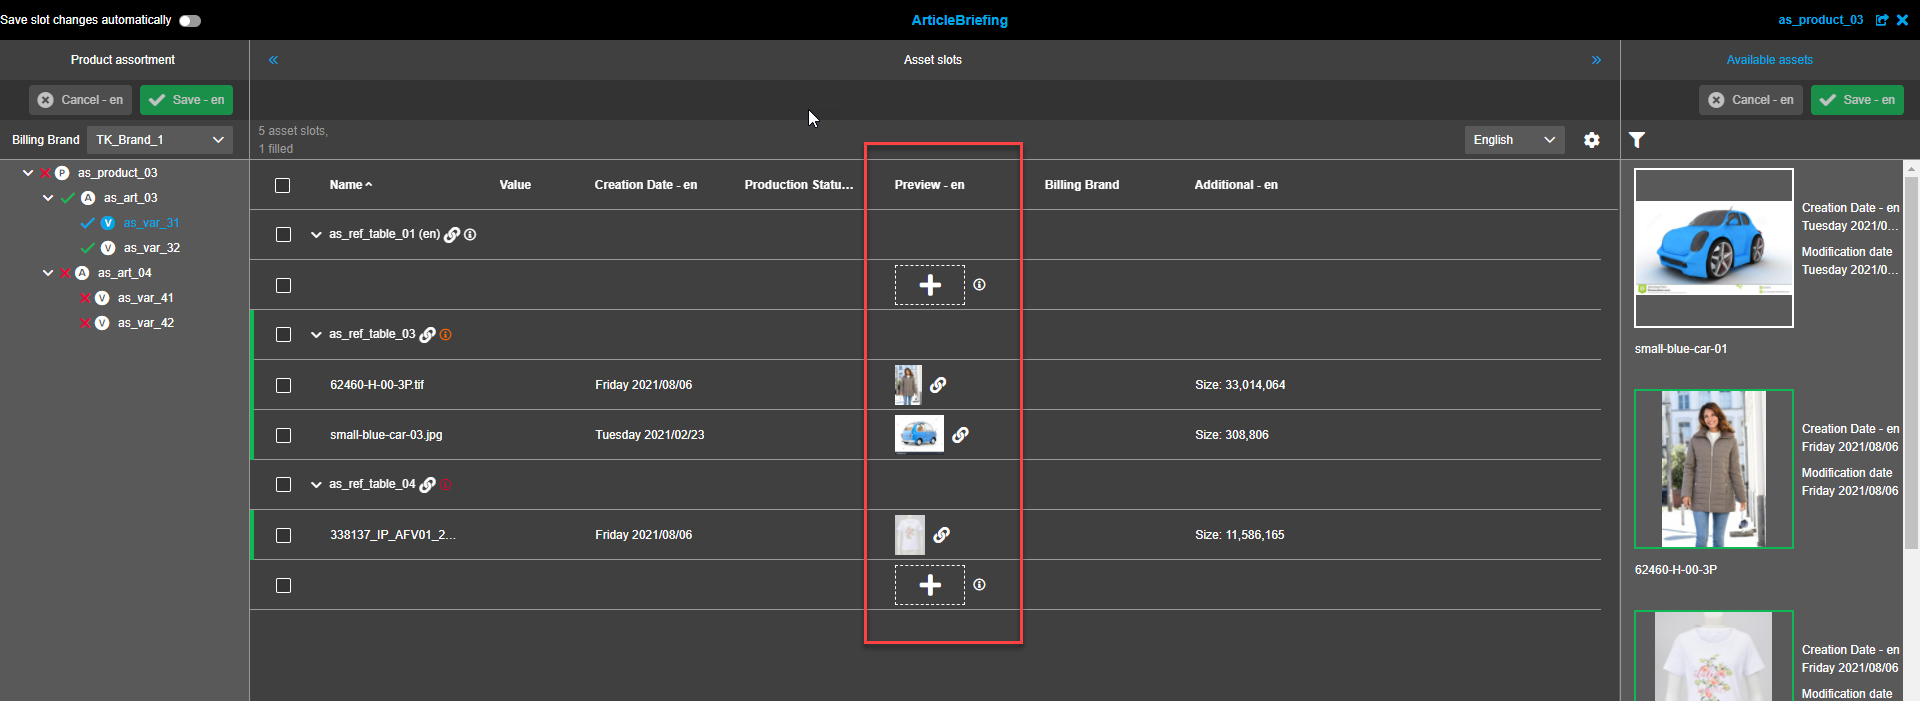The width and height of the screenshot is (1920, 701).
Task: Open preview thumbnail of 338137_IP_AFV01 row
Action: 910,535
